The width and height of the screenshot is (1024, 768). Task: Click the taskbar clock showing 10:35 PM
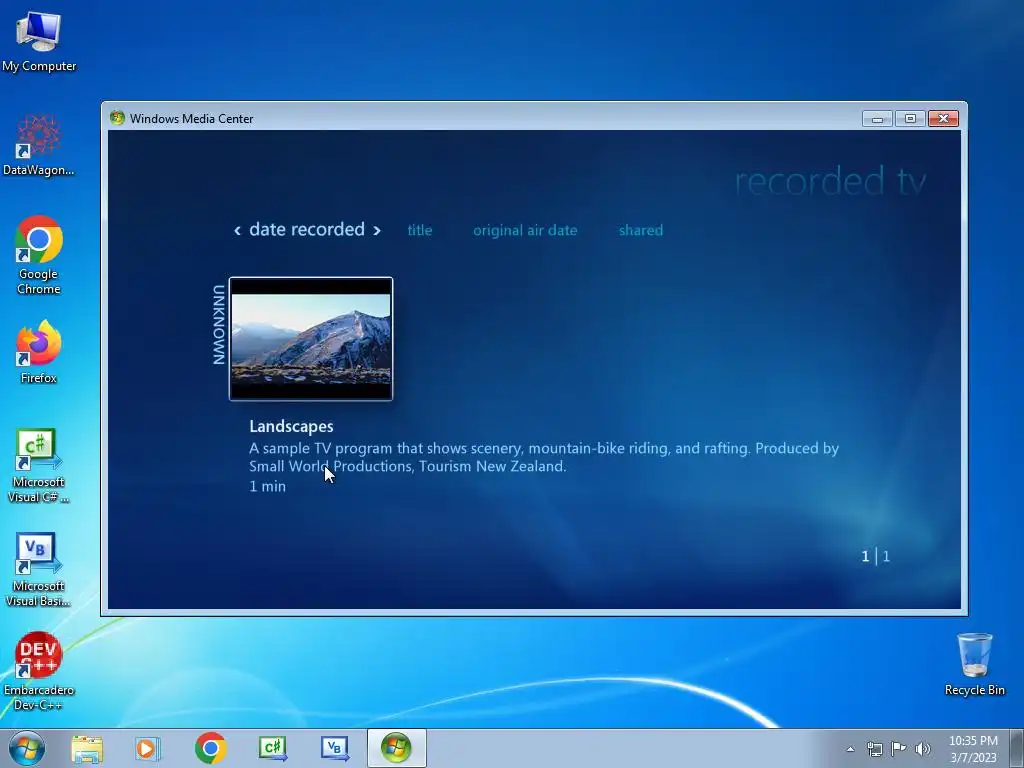coord(973,749)
